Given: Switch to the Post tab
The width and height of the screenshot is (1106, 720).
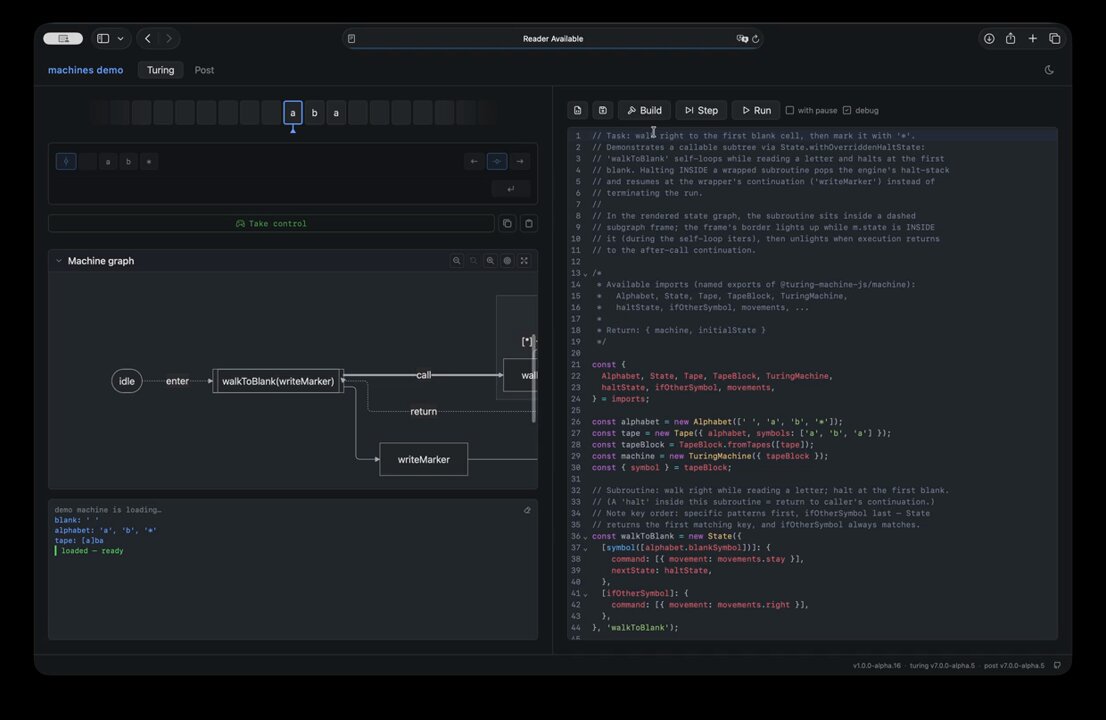Looking at the screenshot, I should pyautogui.click(x=204, y=70).
